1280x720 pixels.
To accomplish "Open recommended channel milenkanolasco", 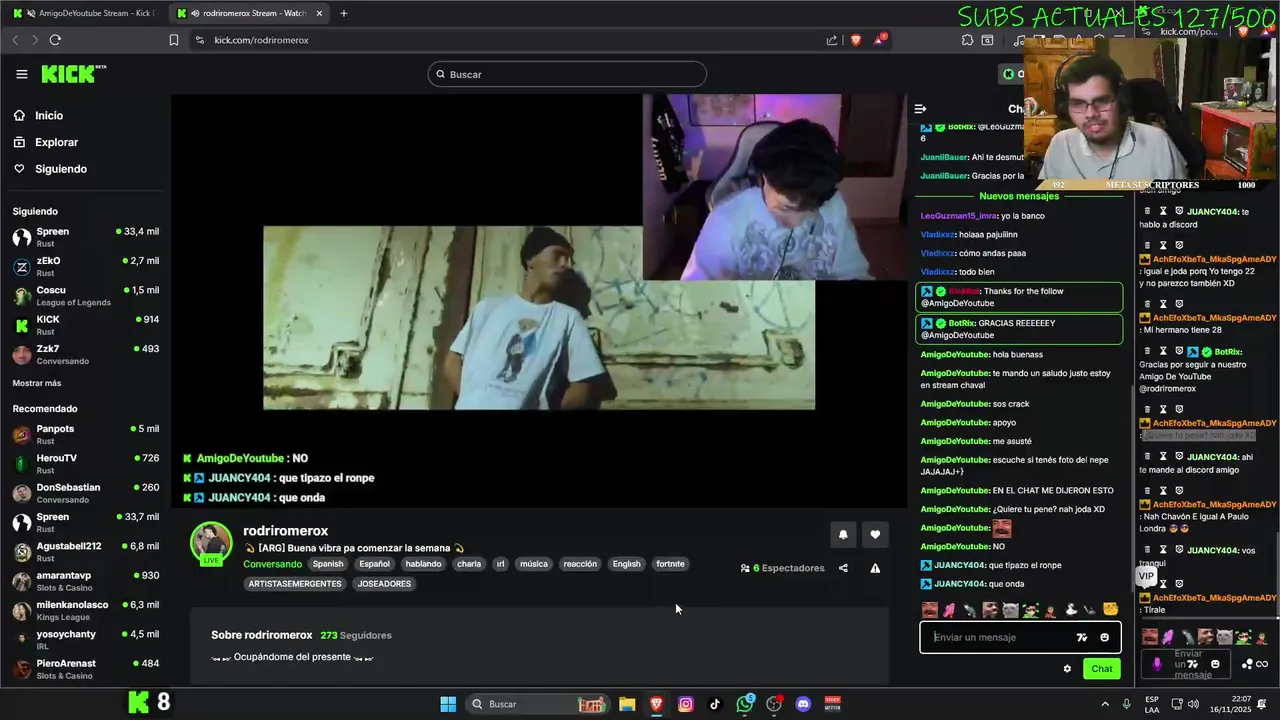I will click(85, 610).
